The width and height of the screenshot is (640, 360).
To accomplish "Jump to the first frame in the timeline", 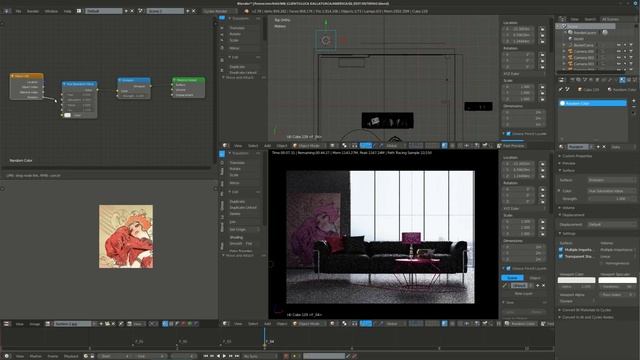I will point(205,356).
